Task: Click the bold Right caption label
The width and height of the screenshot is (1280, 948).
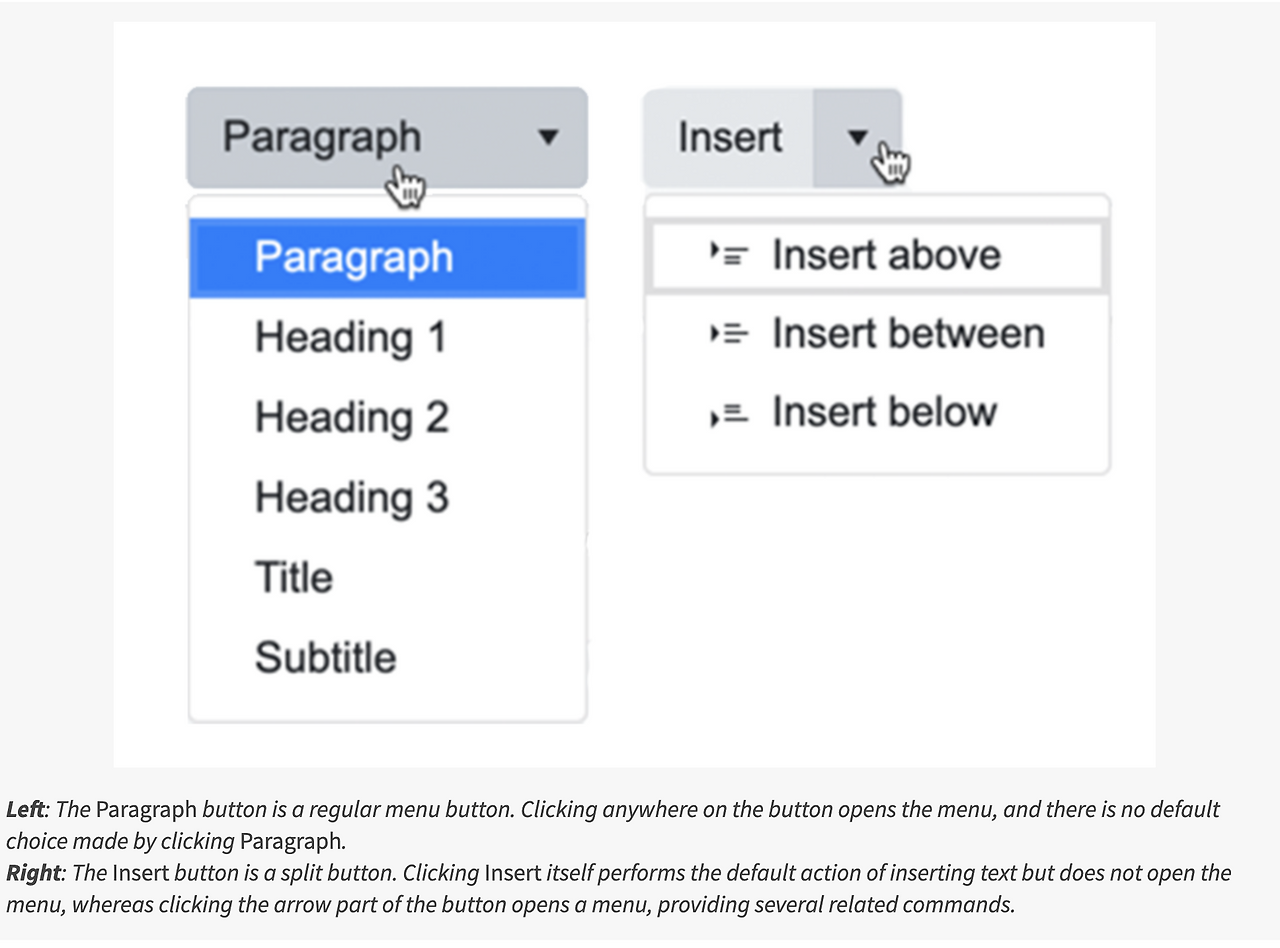Action: pos(33,873)
